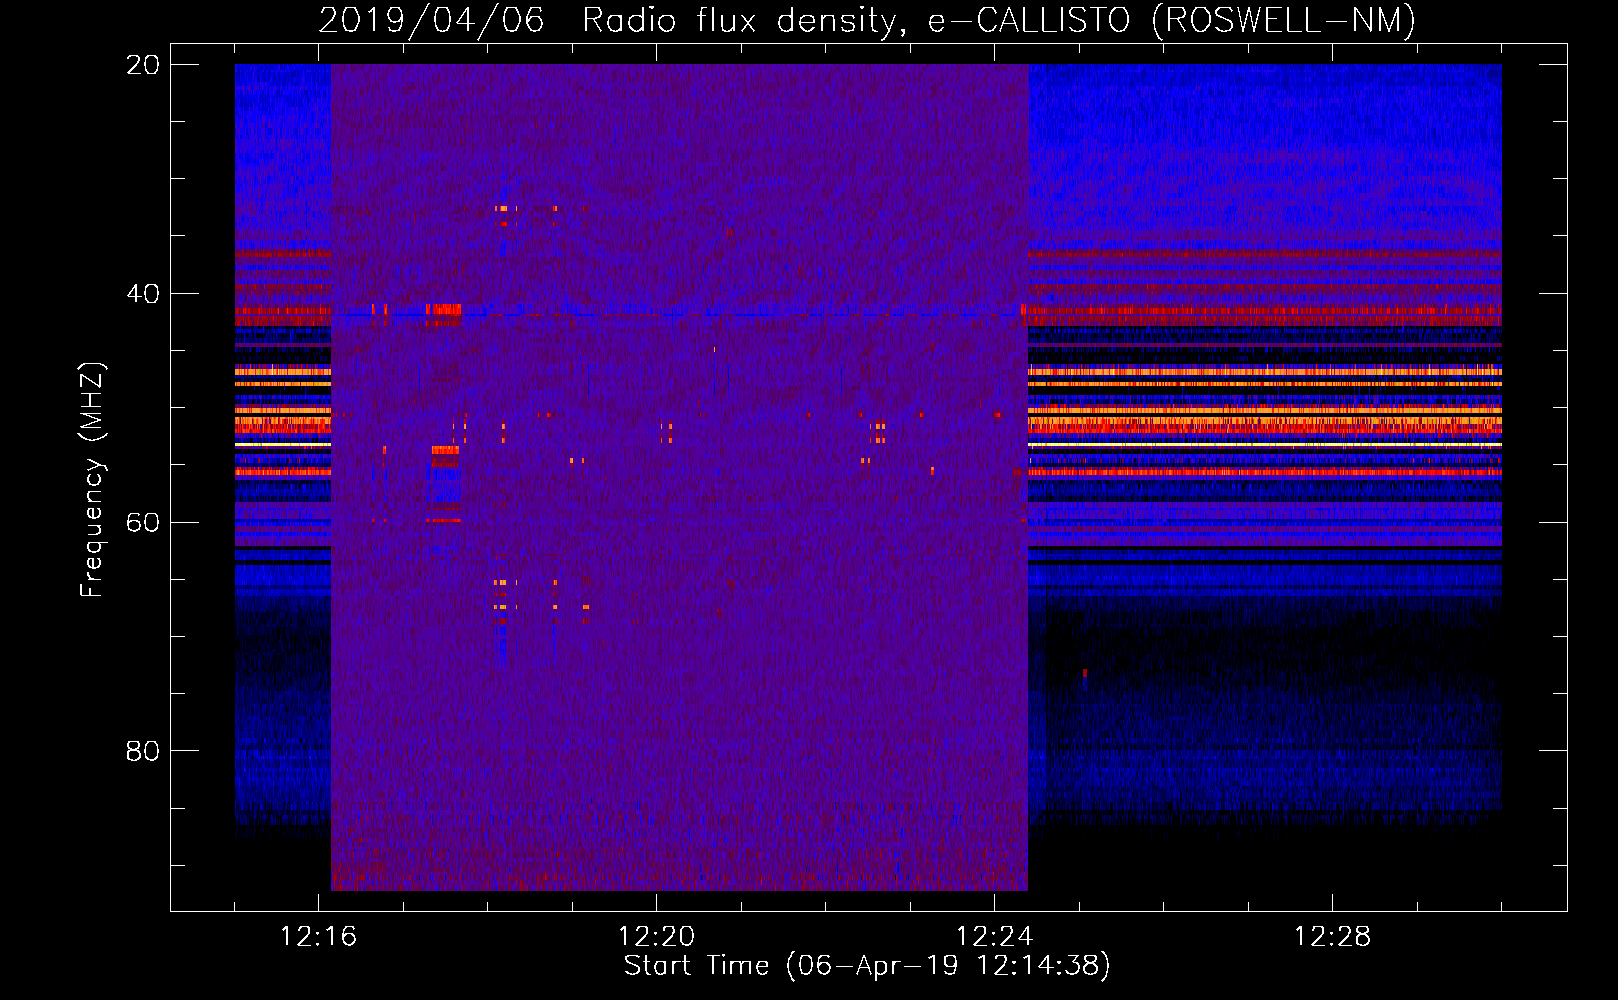Click the 12:16 time tick label

tap(318, 936)
